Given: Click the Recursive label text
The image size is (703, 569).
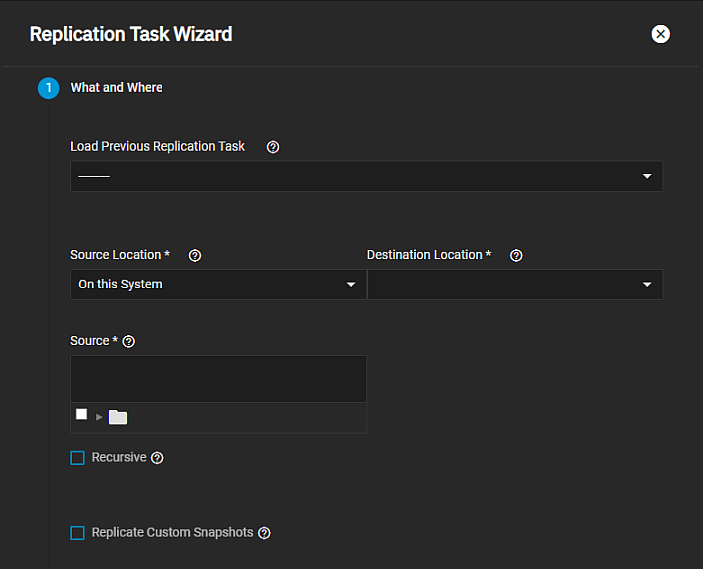Looking at the screenshot, I should click(119, 457).
